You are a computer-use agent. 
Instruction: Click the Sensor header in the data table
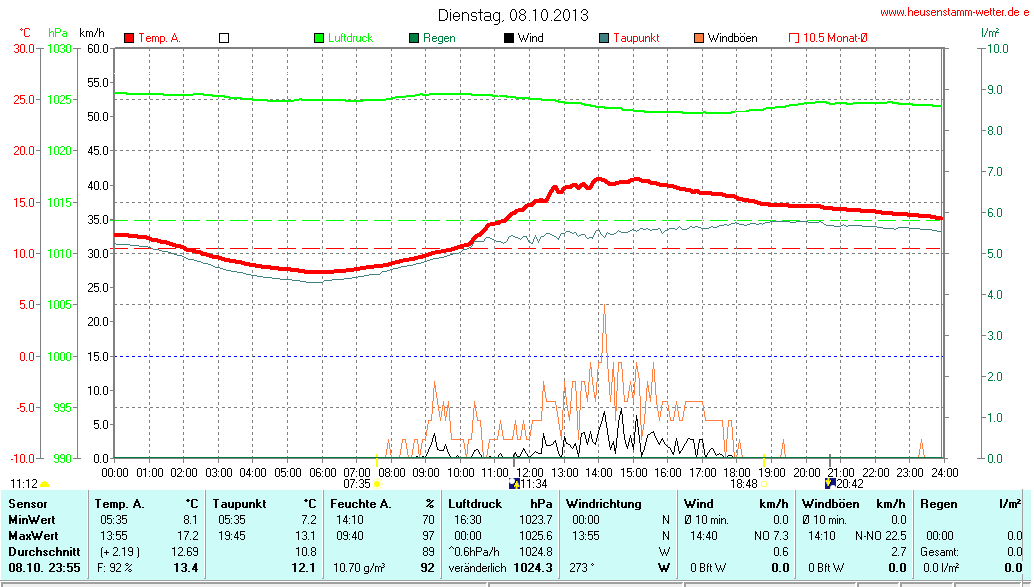click(27, 503)
